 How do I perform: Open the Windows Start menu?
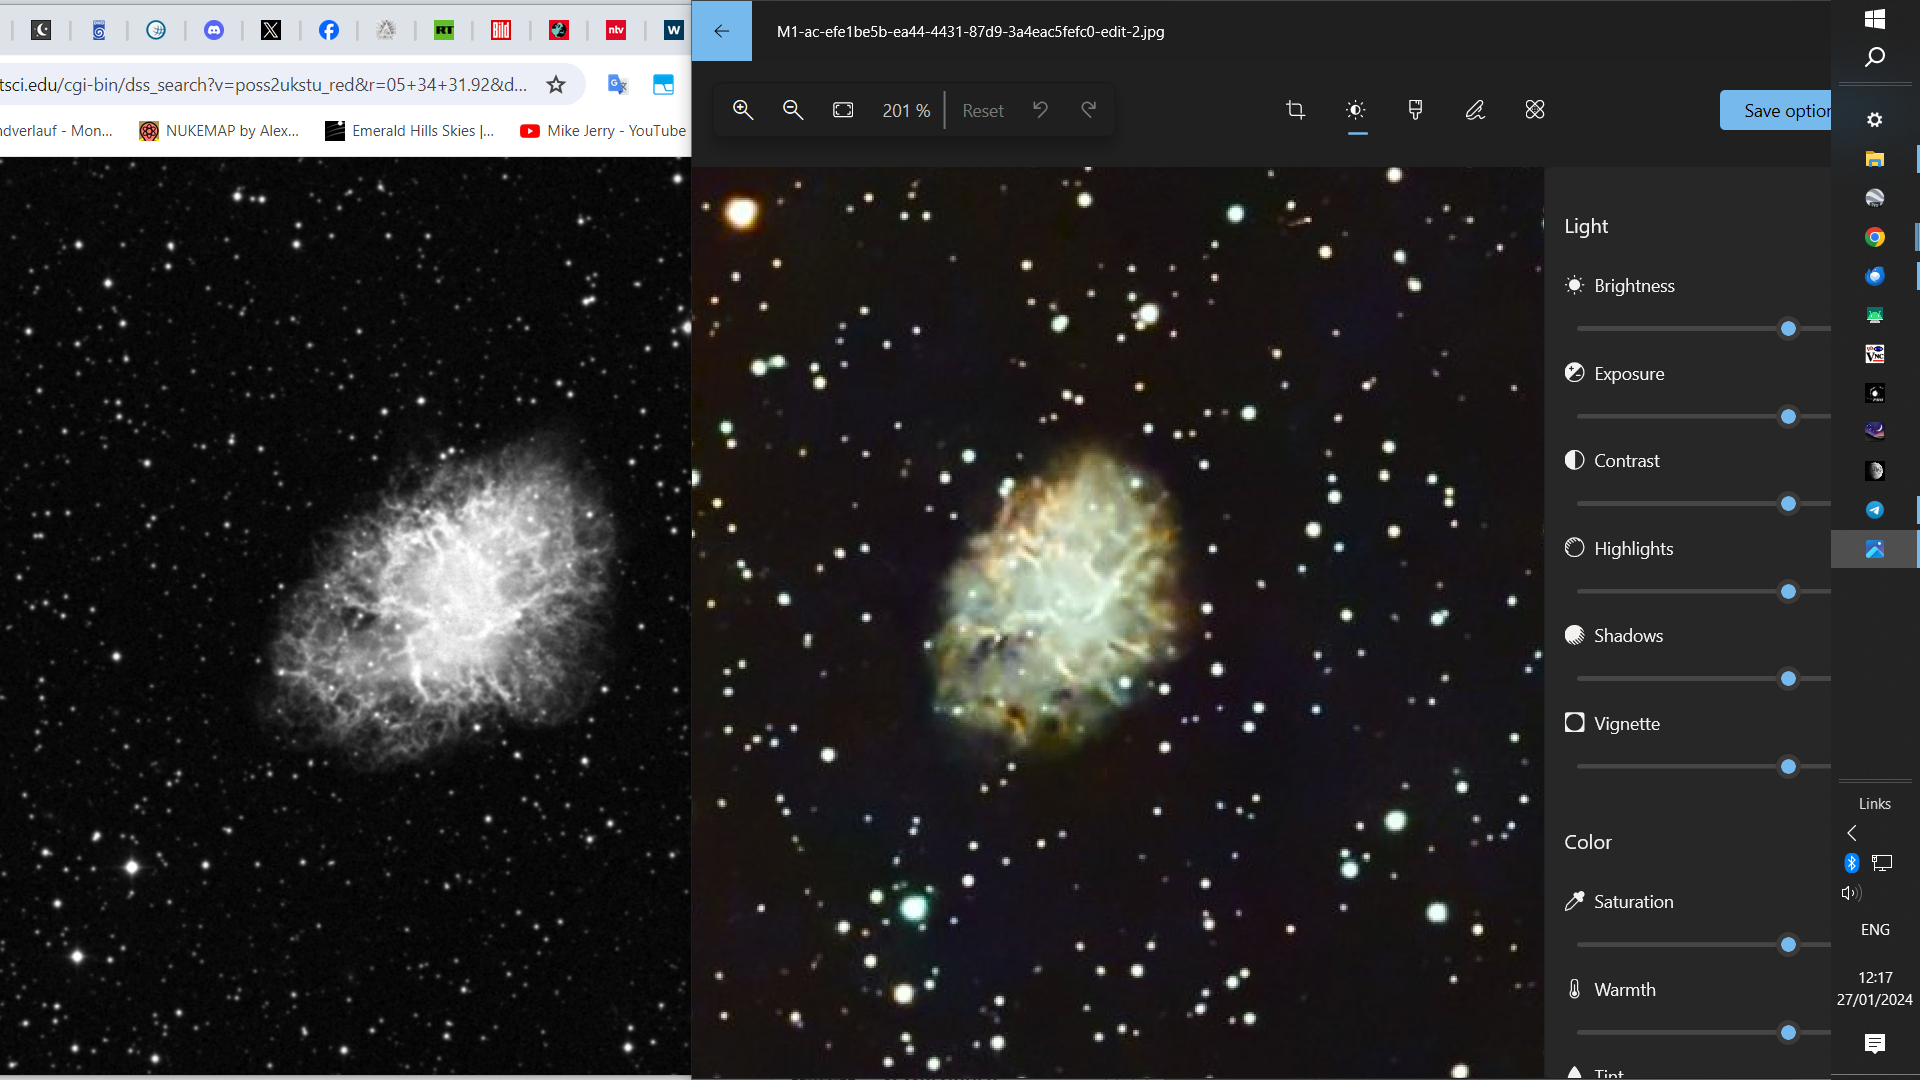(1875, 19)
